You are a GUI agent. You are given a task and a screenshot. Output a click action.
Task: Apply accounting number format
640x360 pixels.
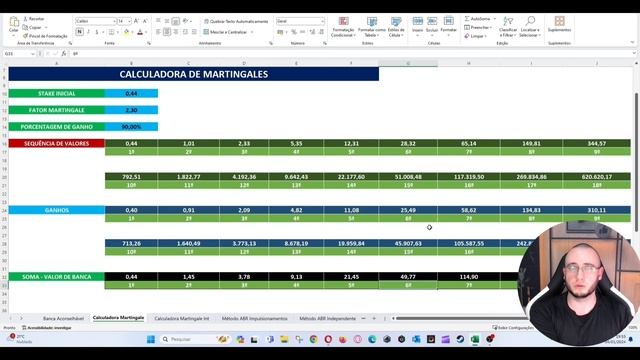[280, 32]
